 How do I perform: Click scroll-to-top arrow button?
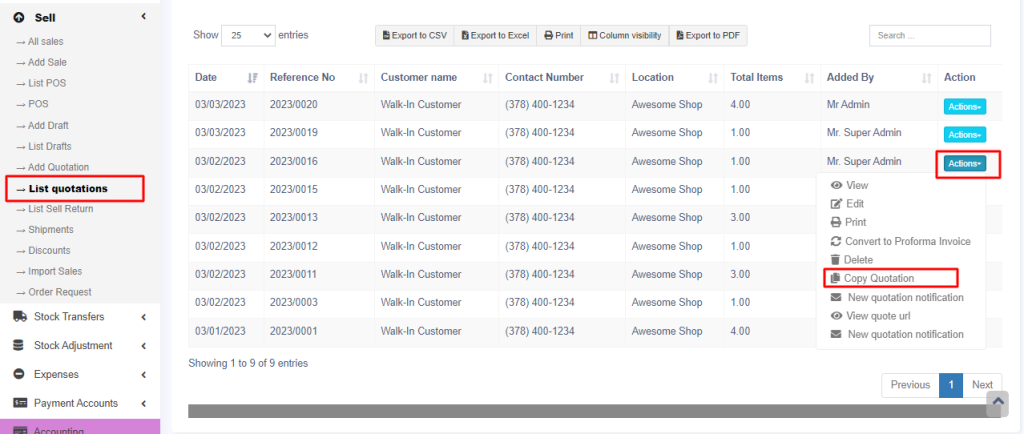coord(996,402)
